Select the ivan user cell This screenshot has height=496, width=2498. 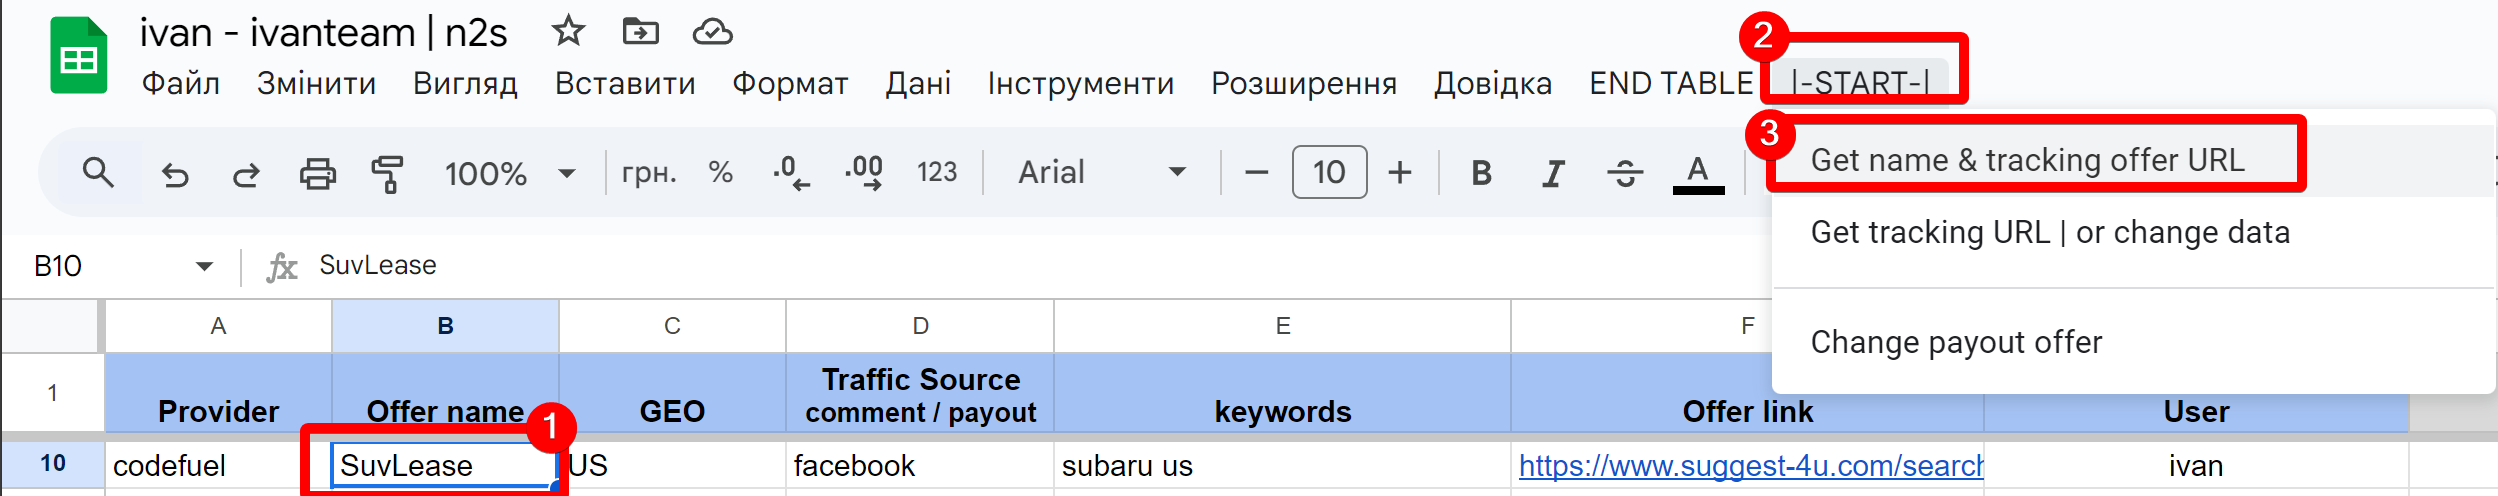click(x=2196, y=465)
